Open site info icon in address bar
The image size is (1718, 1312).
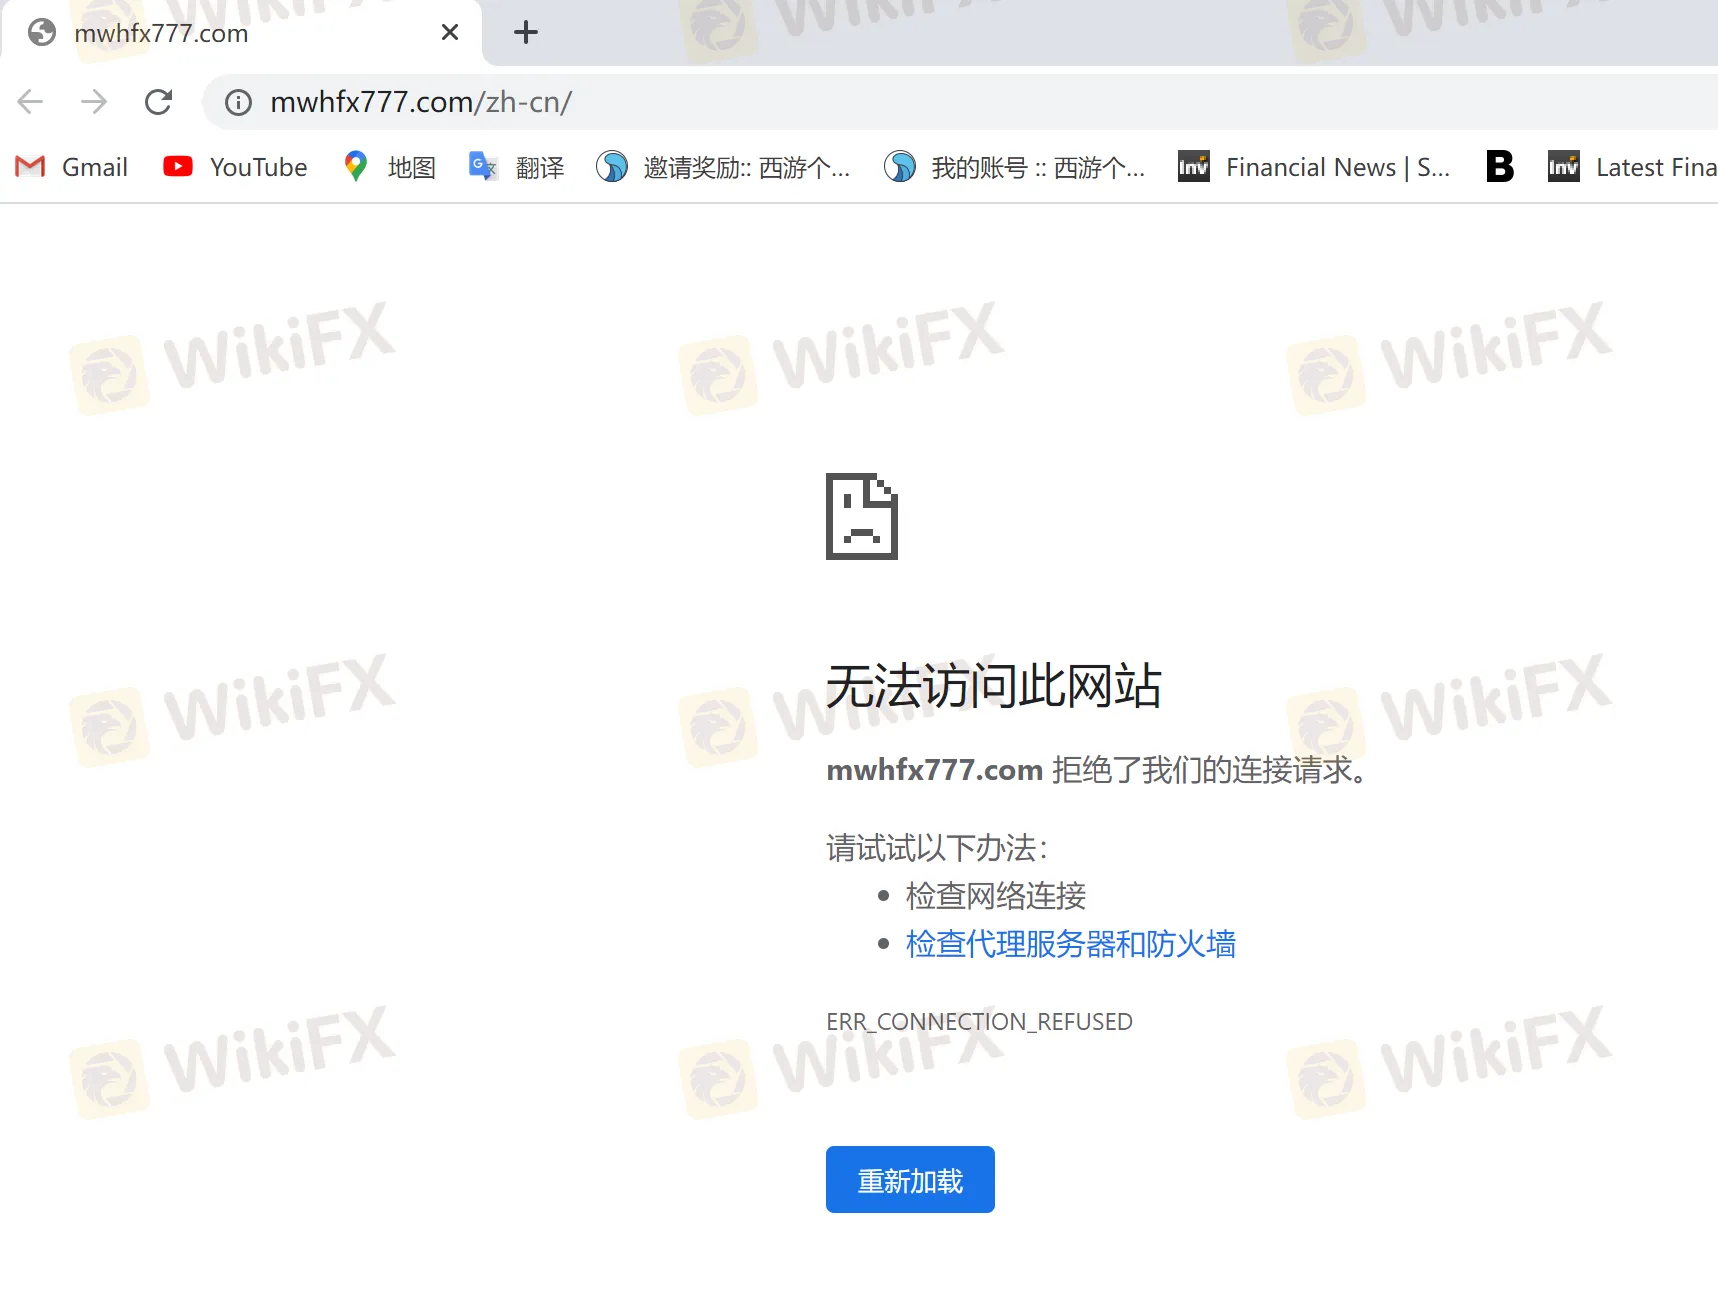(x=238, y=102)
